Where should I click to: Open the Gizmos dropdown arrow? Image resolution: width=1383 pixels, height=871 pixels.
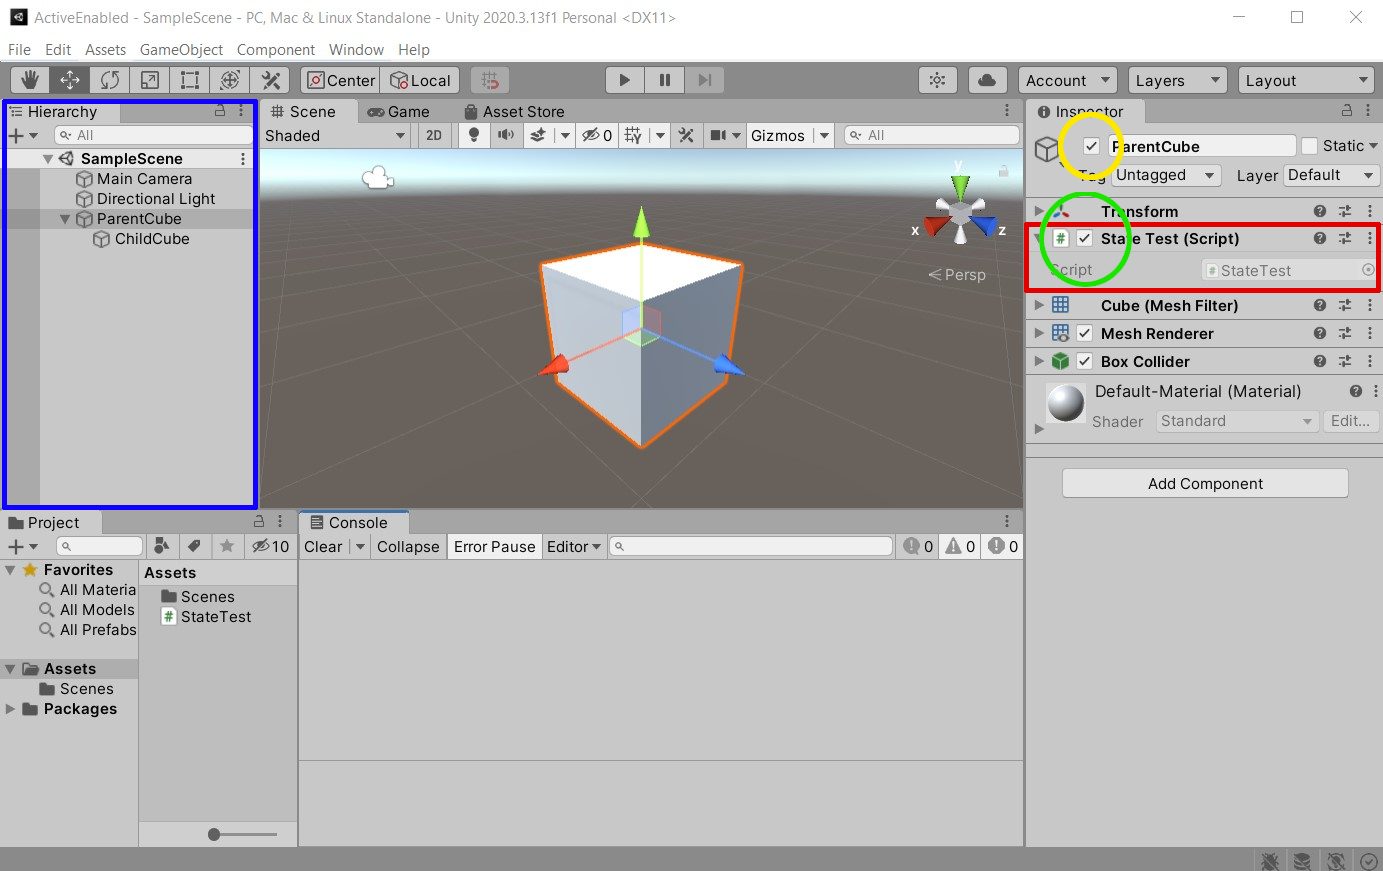point(824,135)
